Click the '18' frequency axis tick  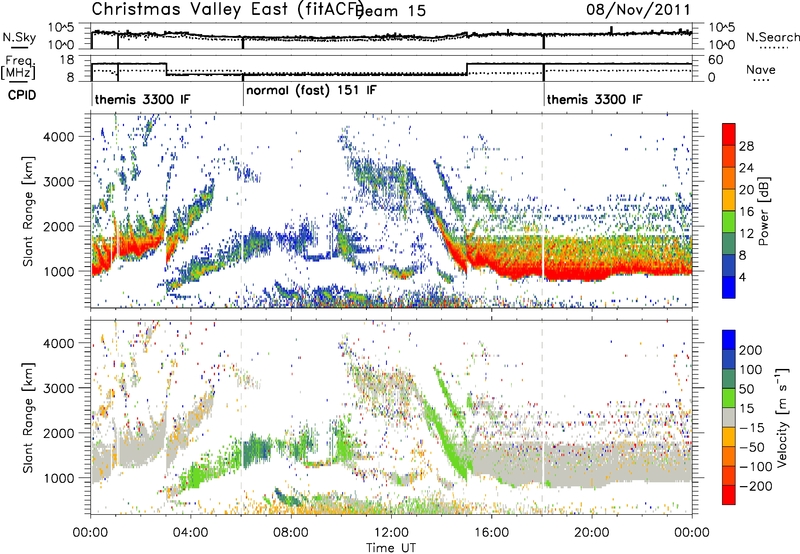point(66,60)
